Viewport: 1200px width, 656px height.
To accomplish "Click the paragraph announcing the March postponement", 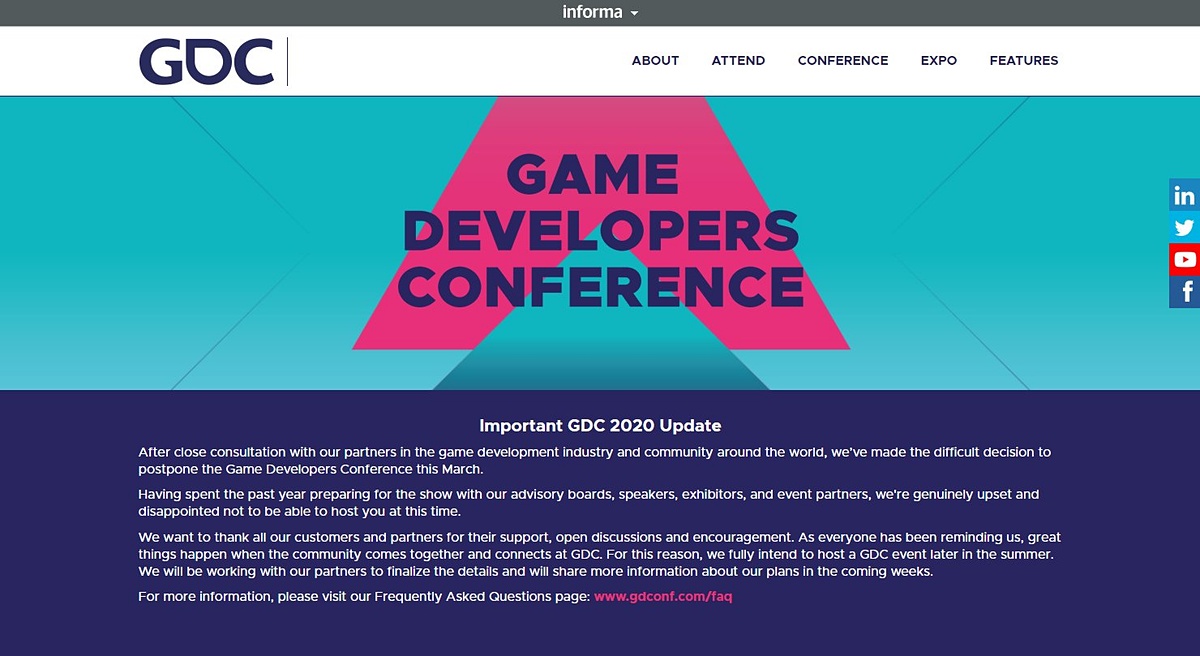I will pos(594,461).
